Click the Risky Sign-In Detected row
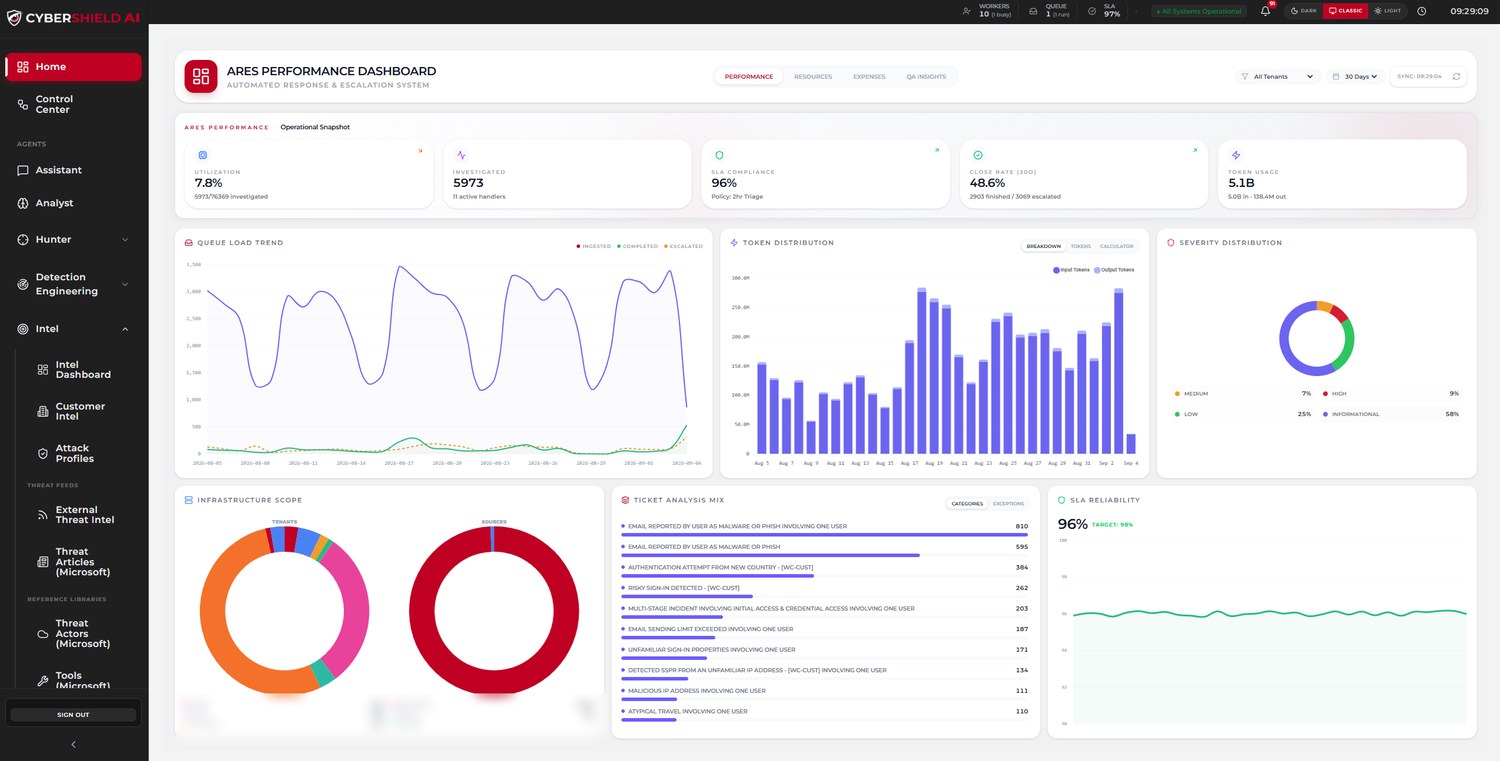This screenshot has width=1500, height=761. pos(825,591)
